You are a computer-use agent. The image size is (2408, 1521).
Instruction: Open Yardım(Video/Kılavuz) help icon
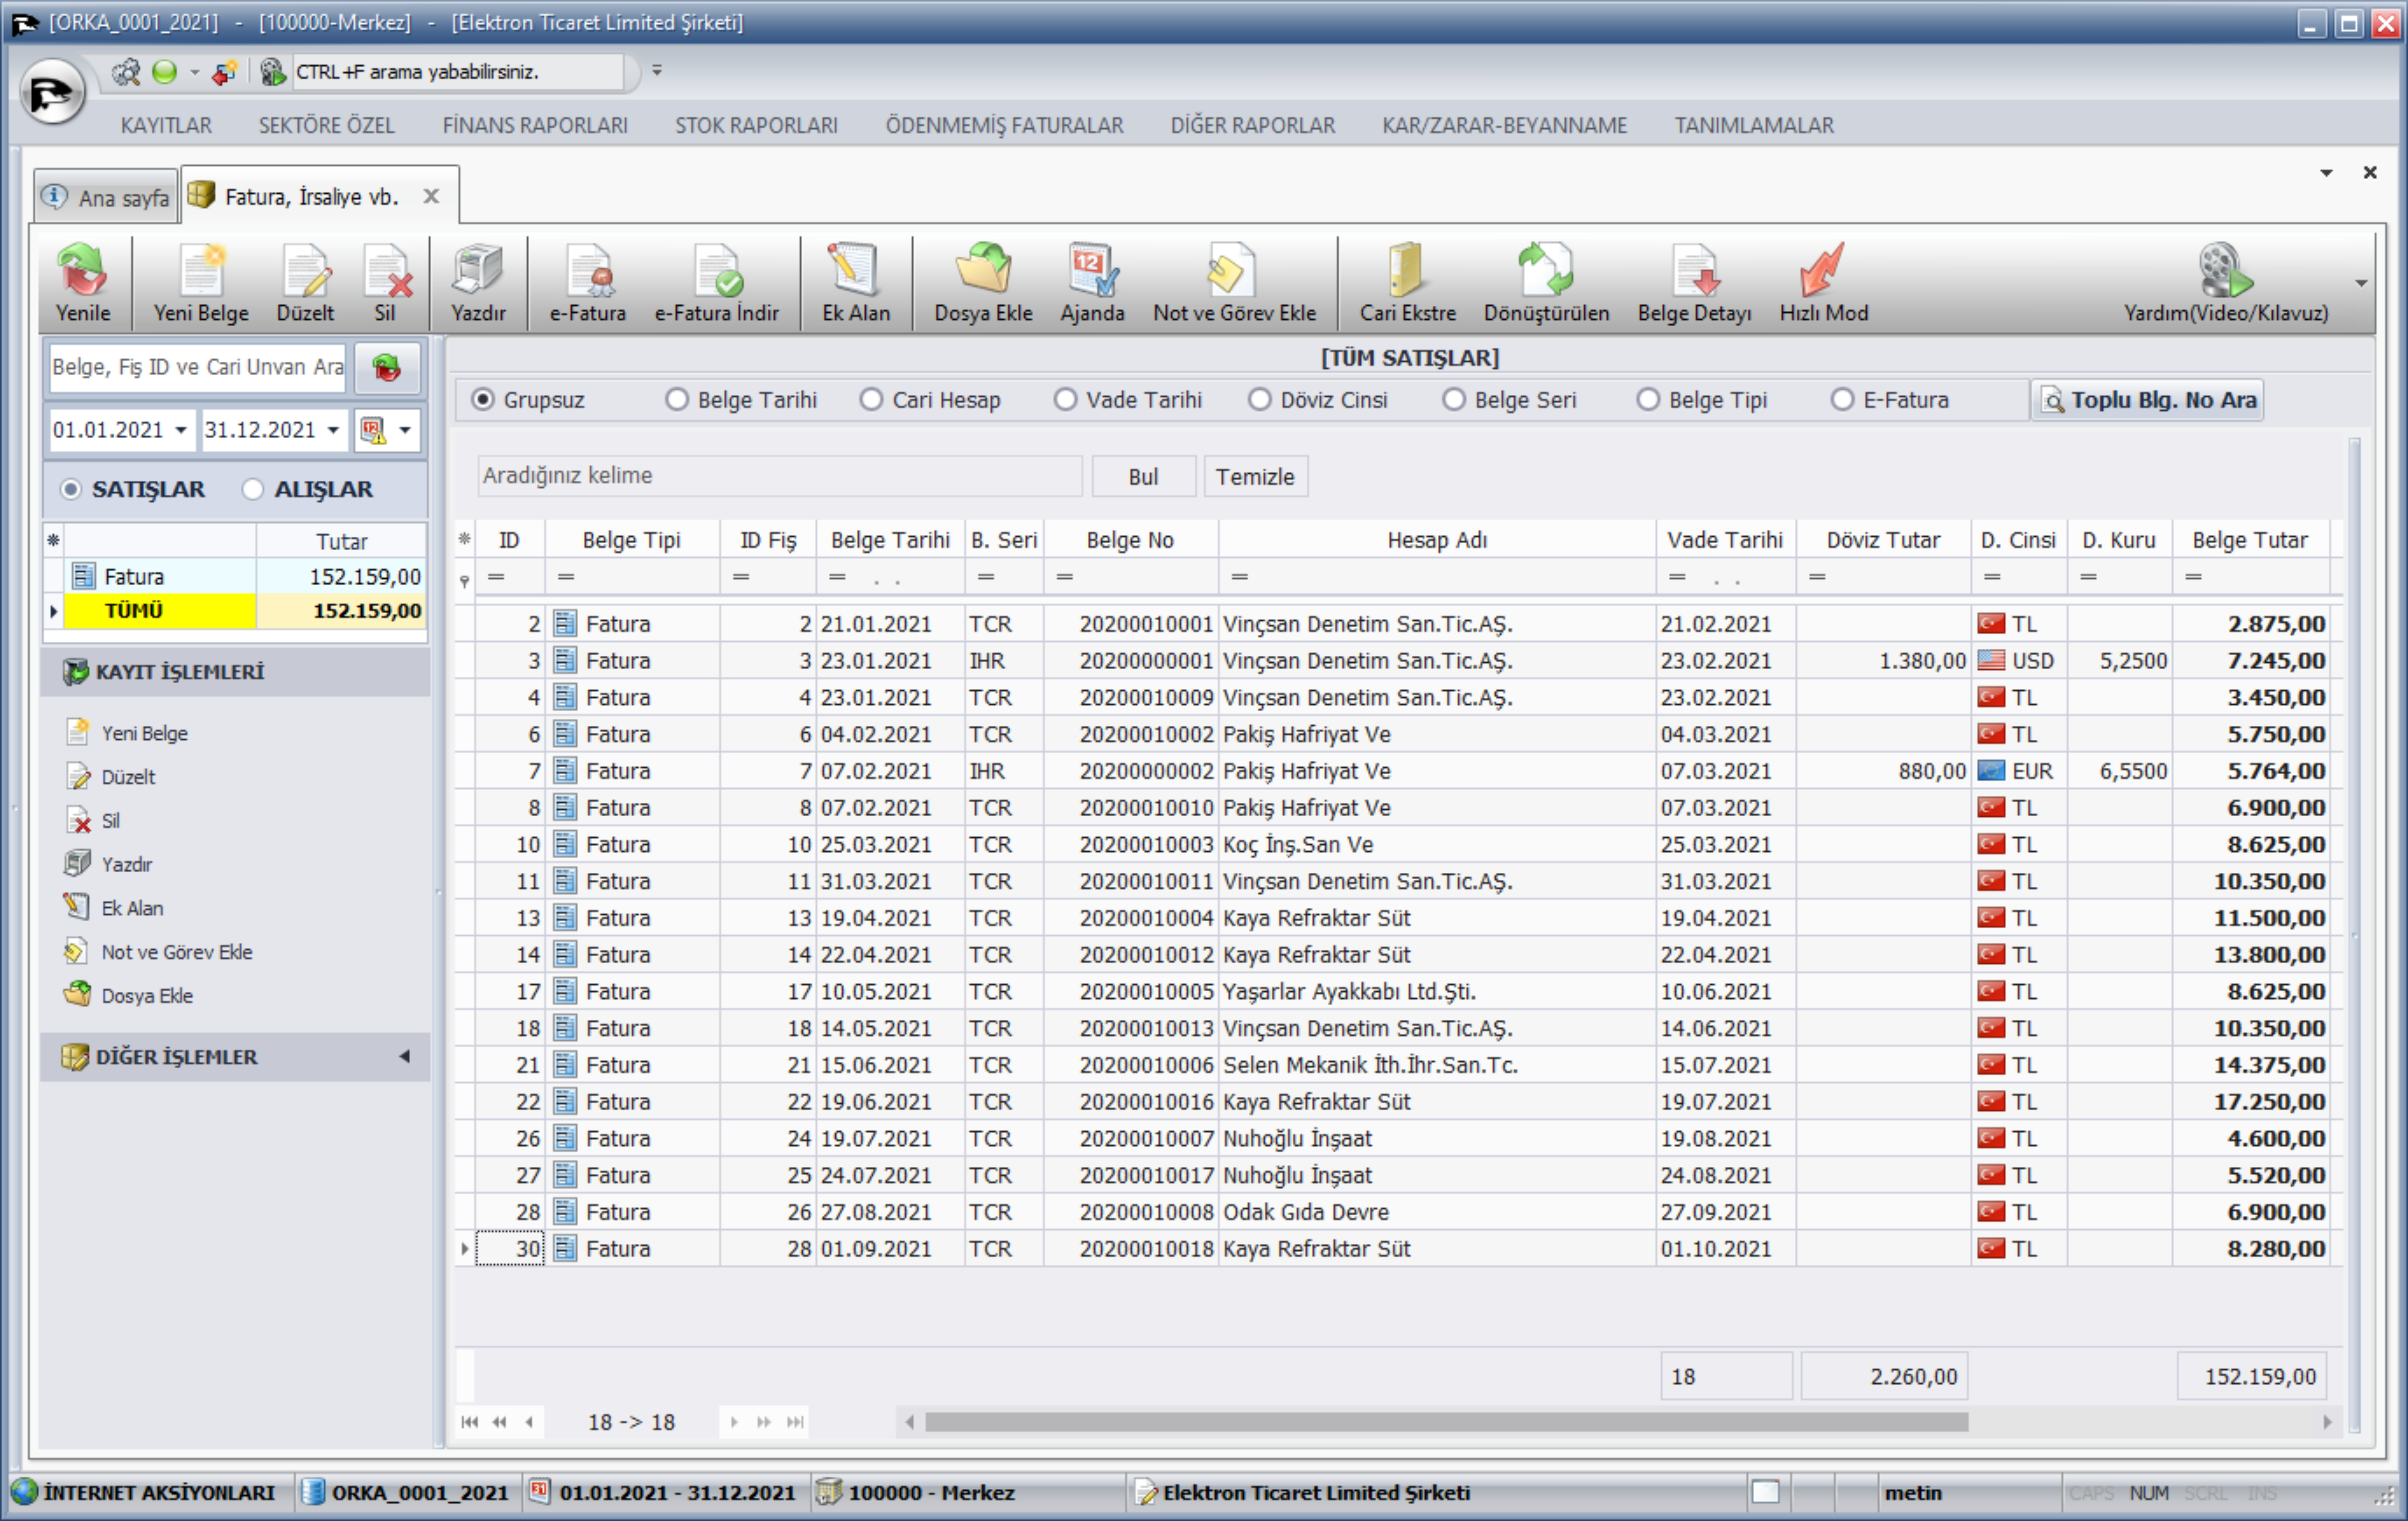(x=2226, y=283)
